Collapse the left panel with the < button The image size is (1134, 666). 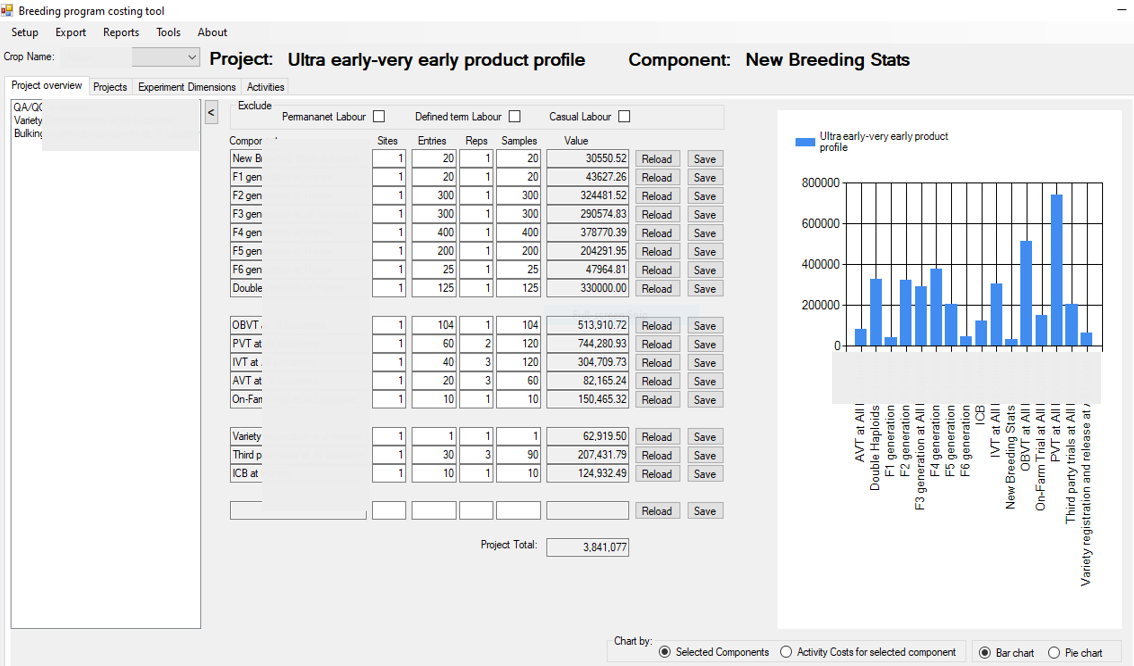point(211,113)
